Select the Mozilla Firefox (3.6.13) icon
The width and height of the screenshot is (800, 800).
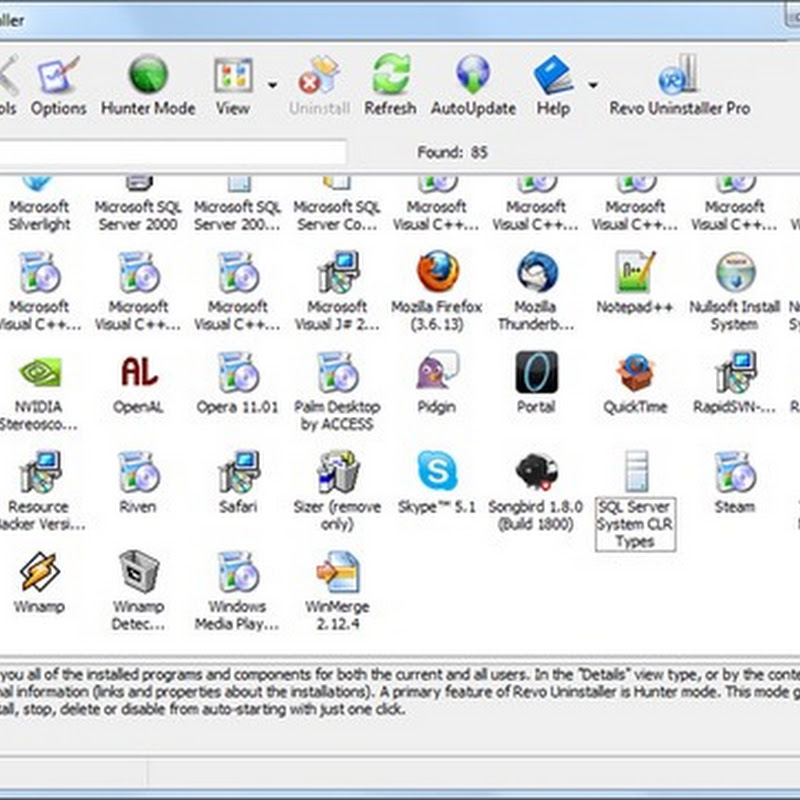tap(437, 271)
